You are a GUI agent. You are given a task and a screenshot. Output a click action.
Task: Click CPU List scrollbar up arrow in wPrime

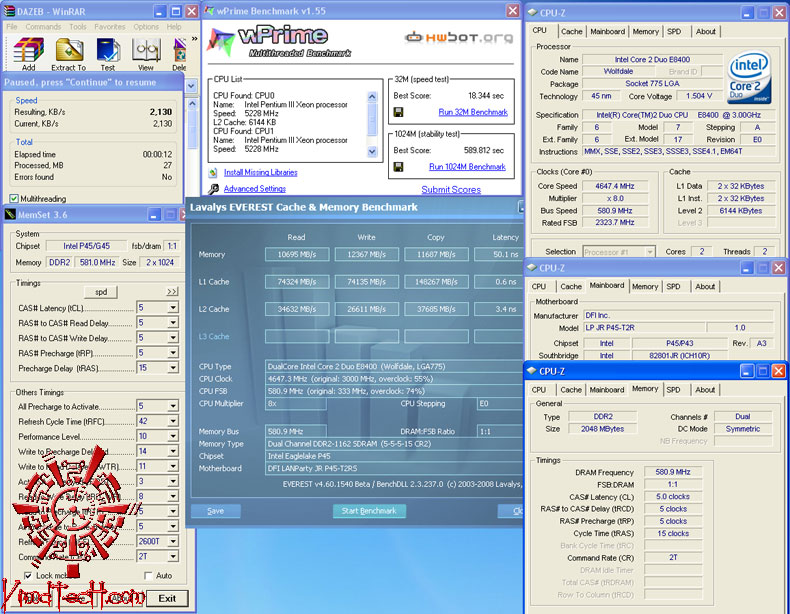coord(372,97)
